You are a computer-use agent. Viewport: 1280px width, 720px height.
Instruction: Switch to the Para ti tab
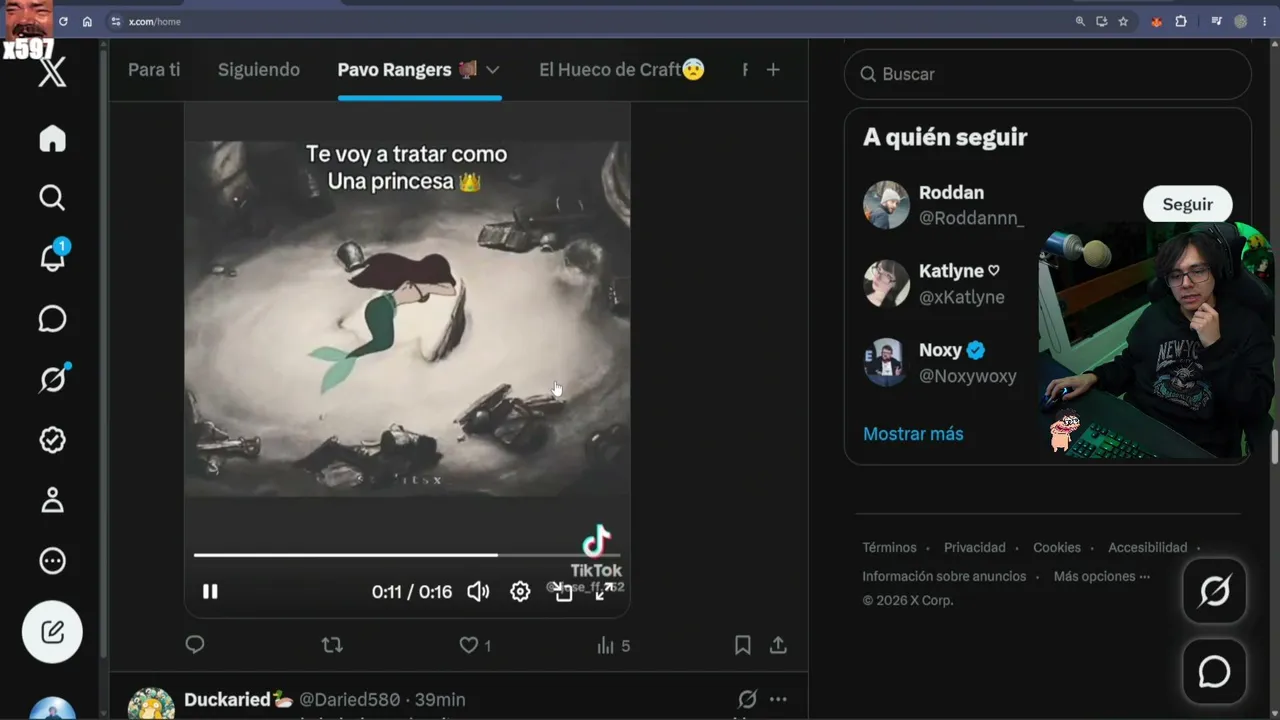click(x=154, y=69)
